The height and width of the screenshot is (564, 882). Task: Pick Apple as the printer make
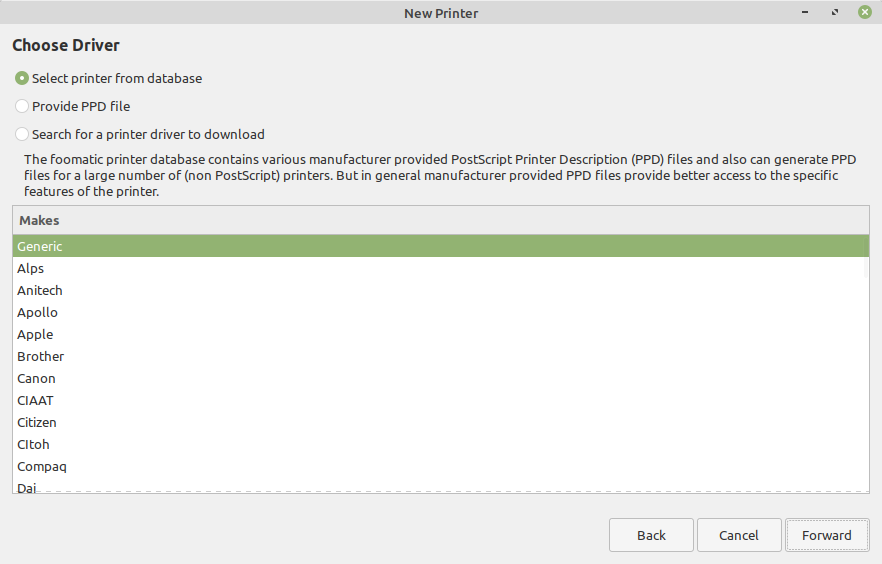click(441, 334)
